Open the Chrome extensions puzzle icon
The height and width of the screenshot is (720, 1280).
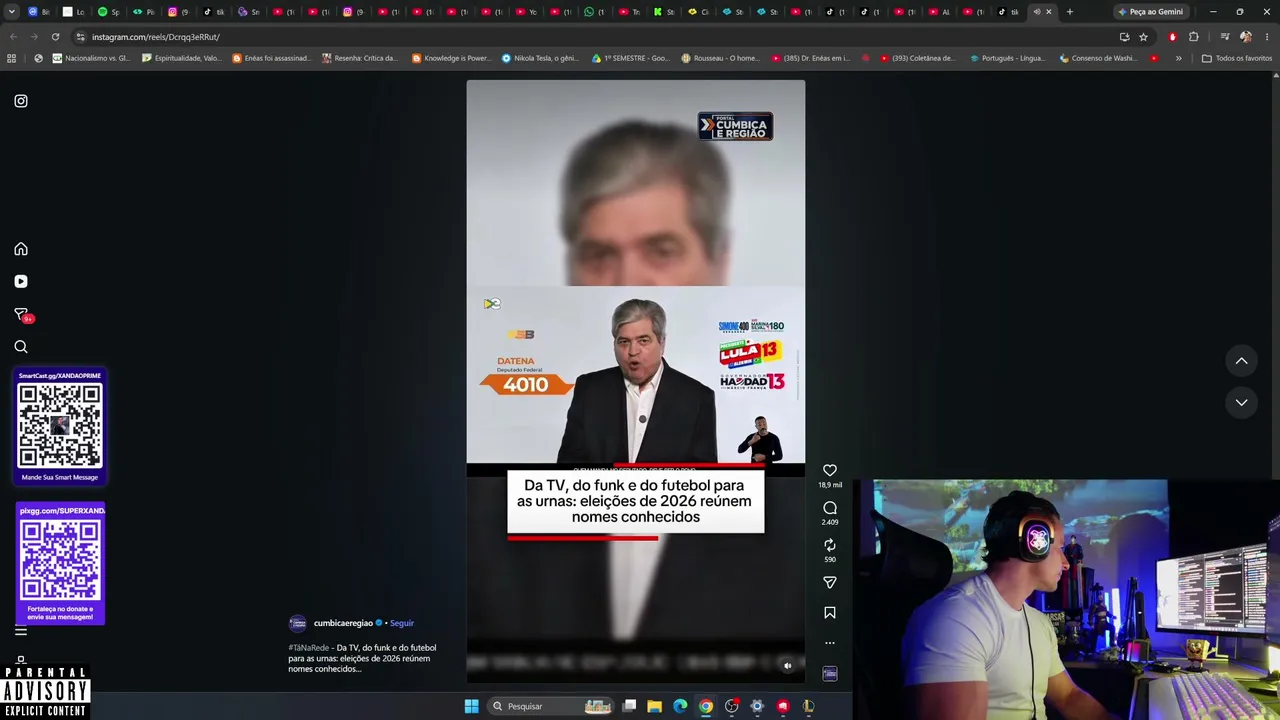1193,37
